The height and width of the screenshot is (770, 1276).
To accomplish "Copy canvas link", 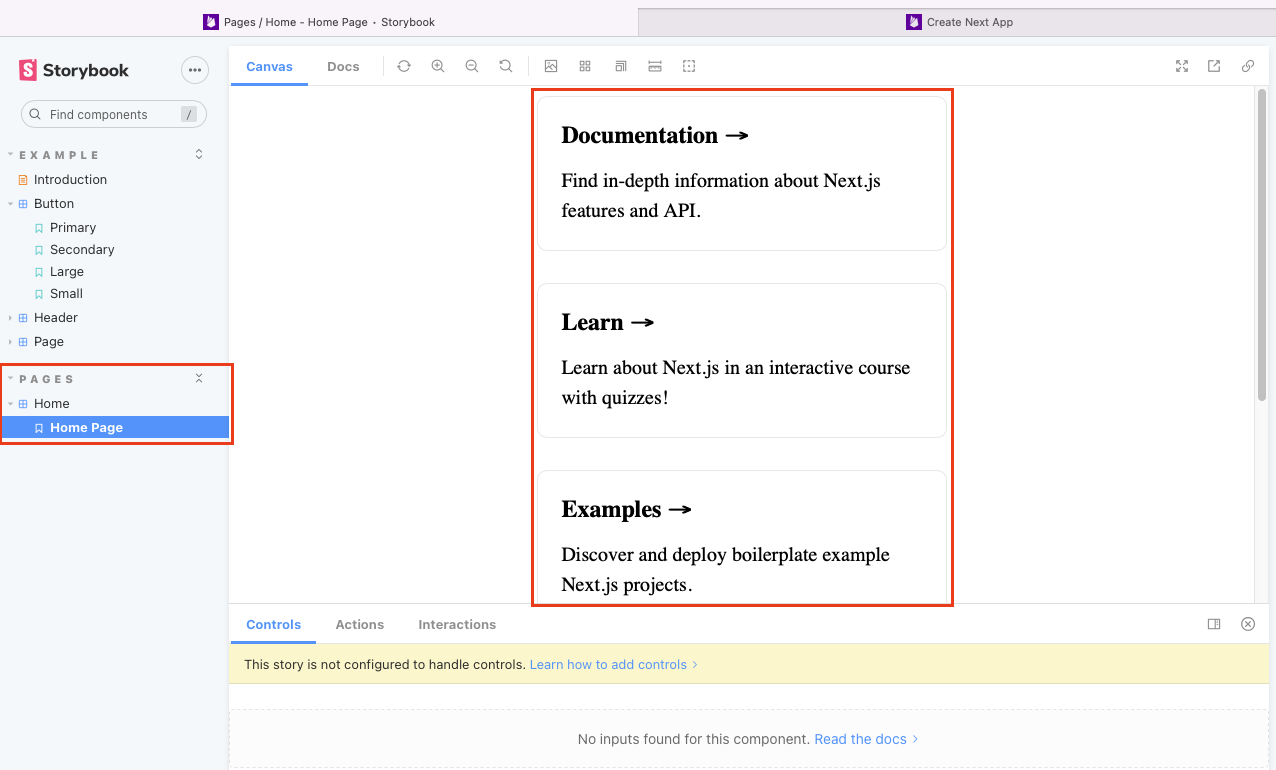I will (x=1248, y=66).
